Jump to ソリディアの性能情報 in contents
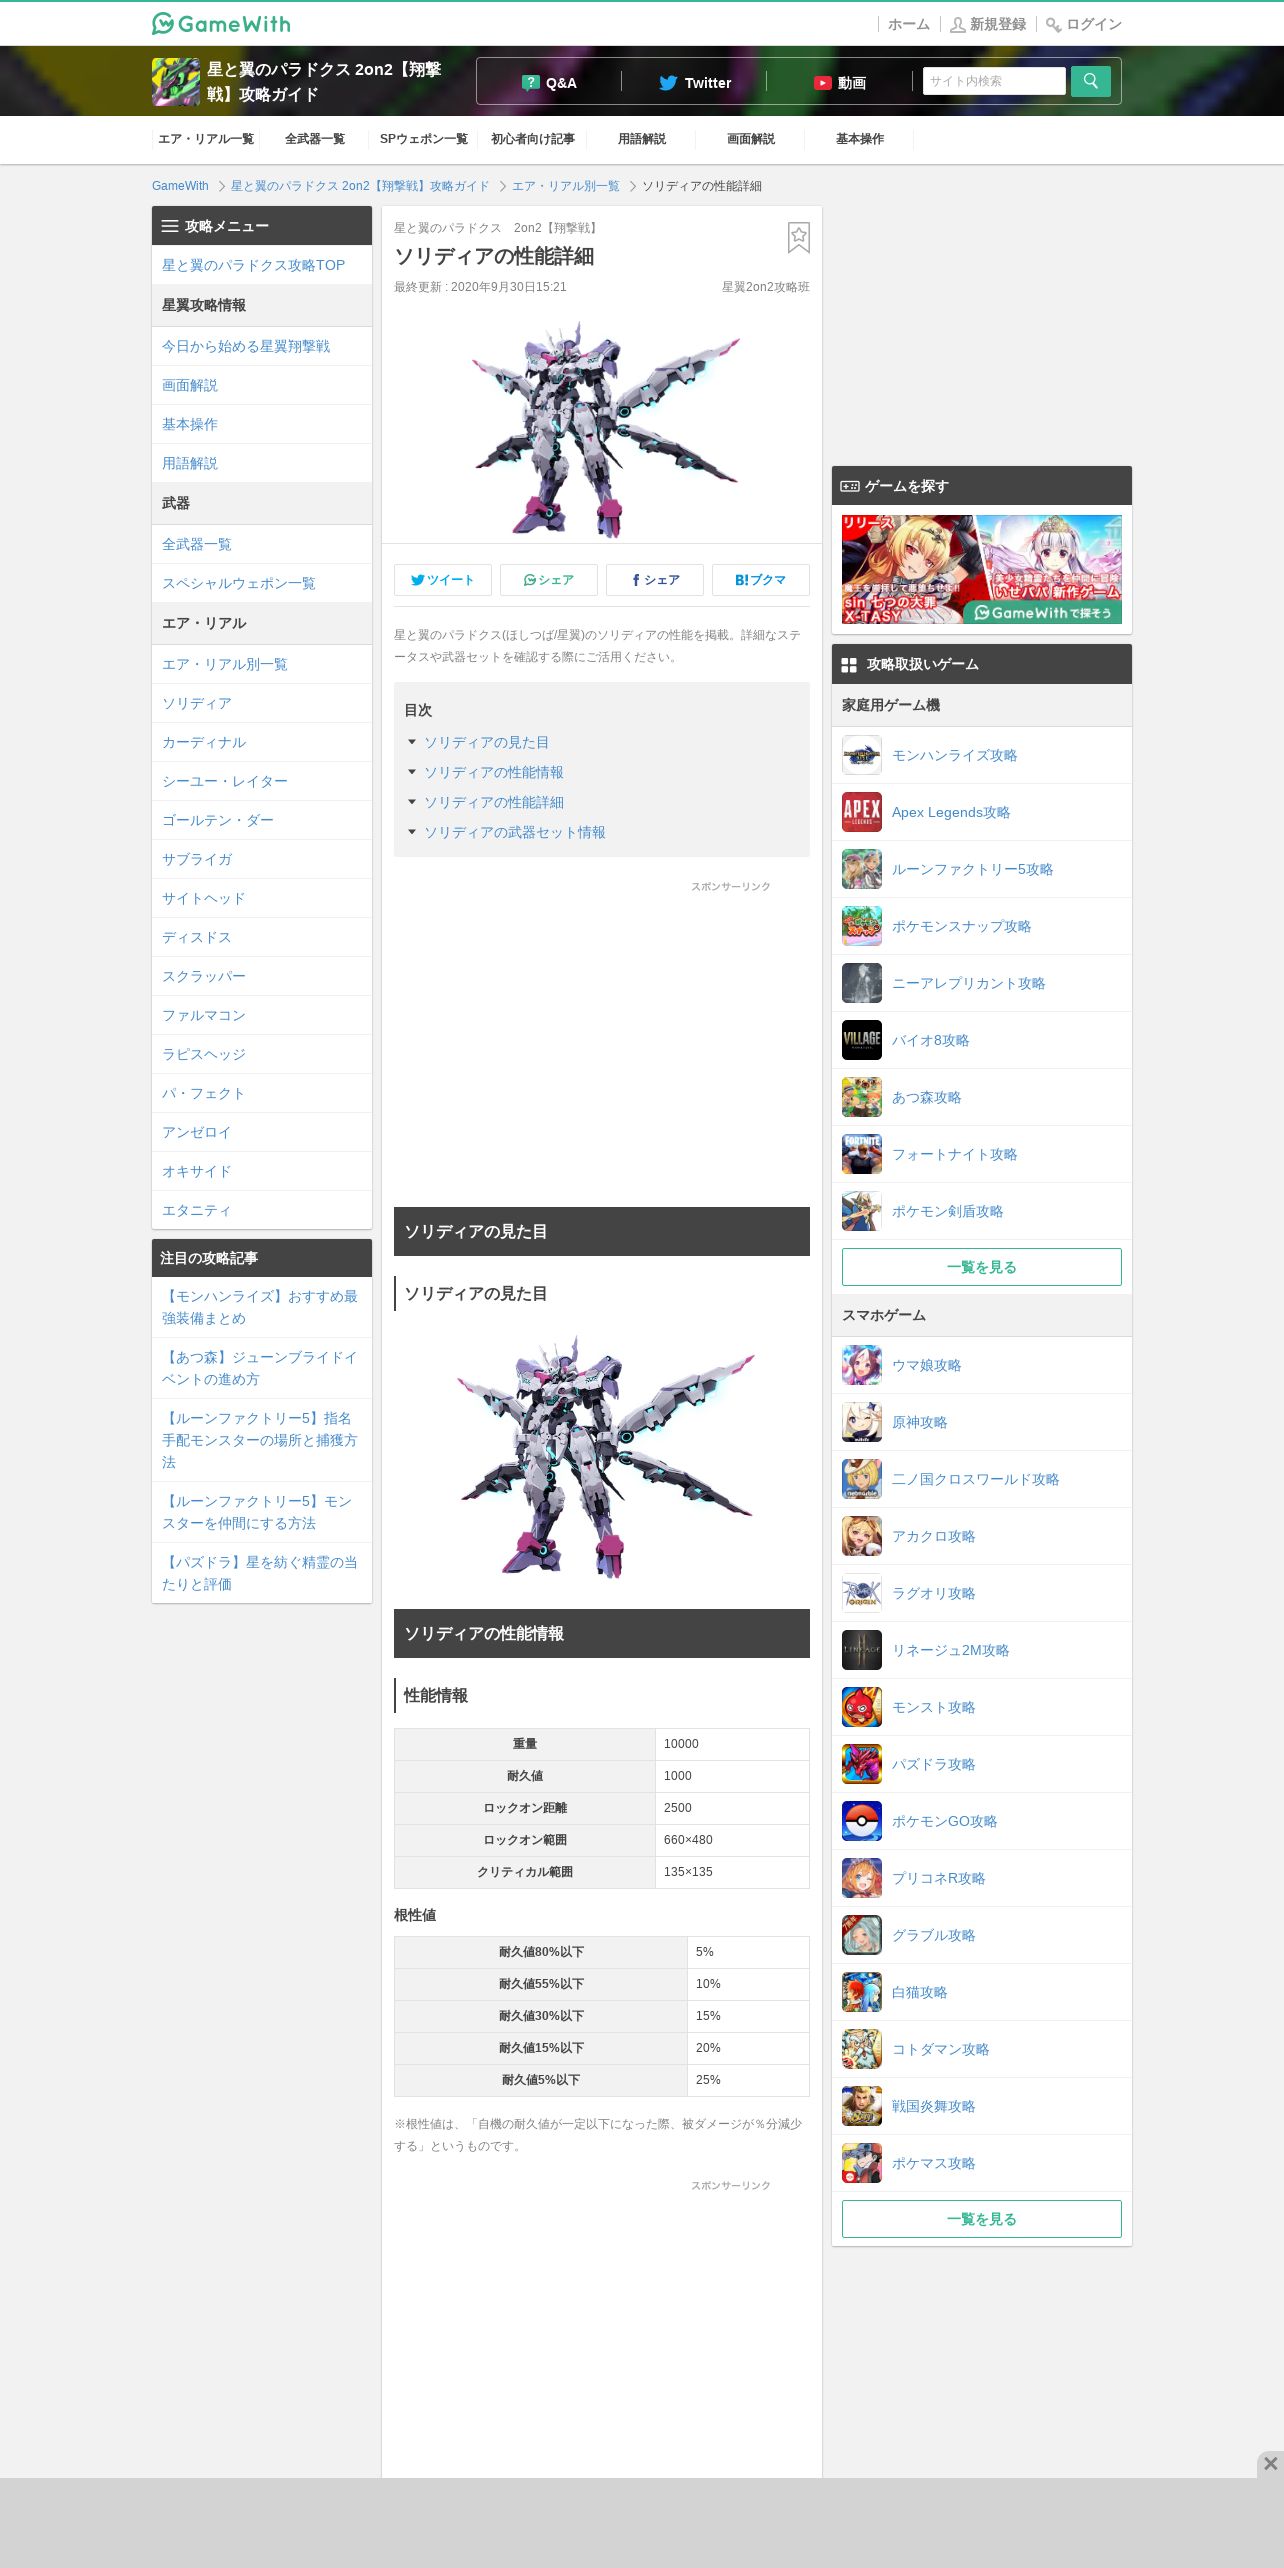This screenshot has height=2568, width=1284. 493,772
